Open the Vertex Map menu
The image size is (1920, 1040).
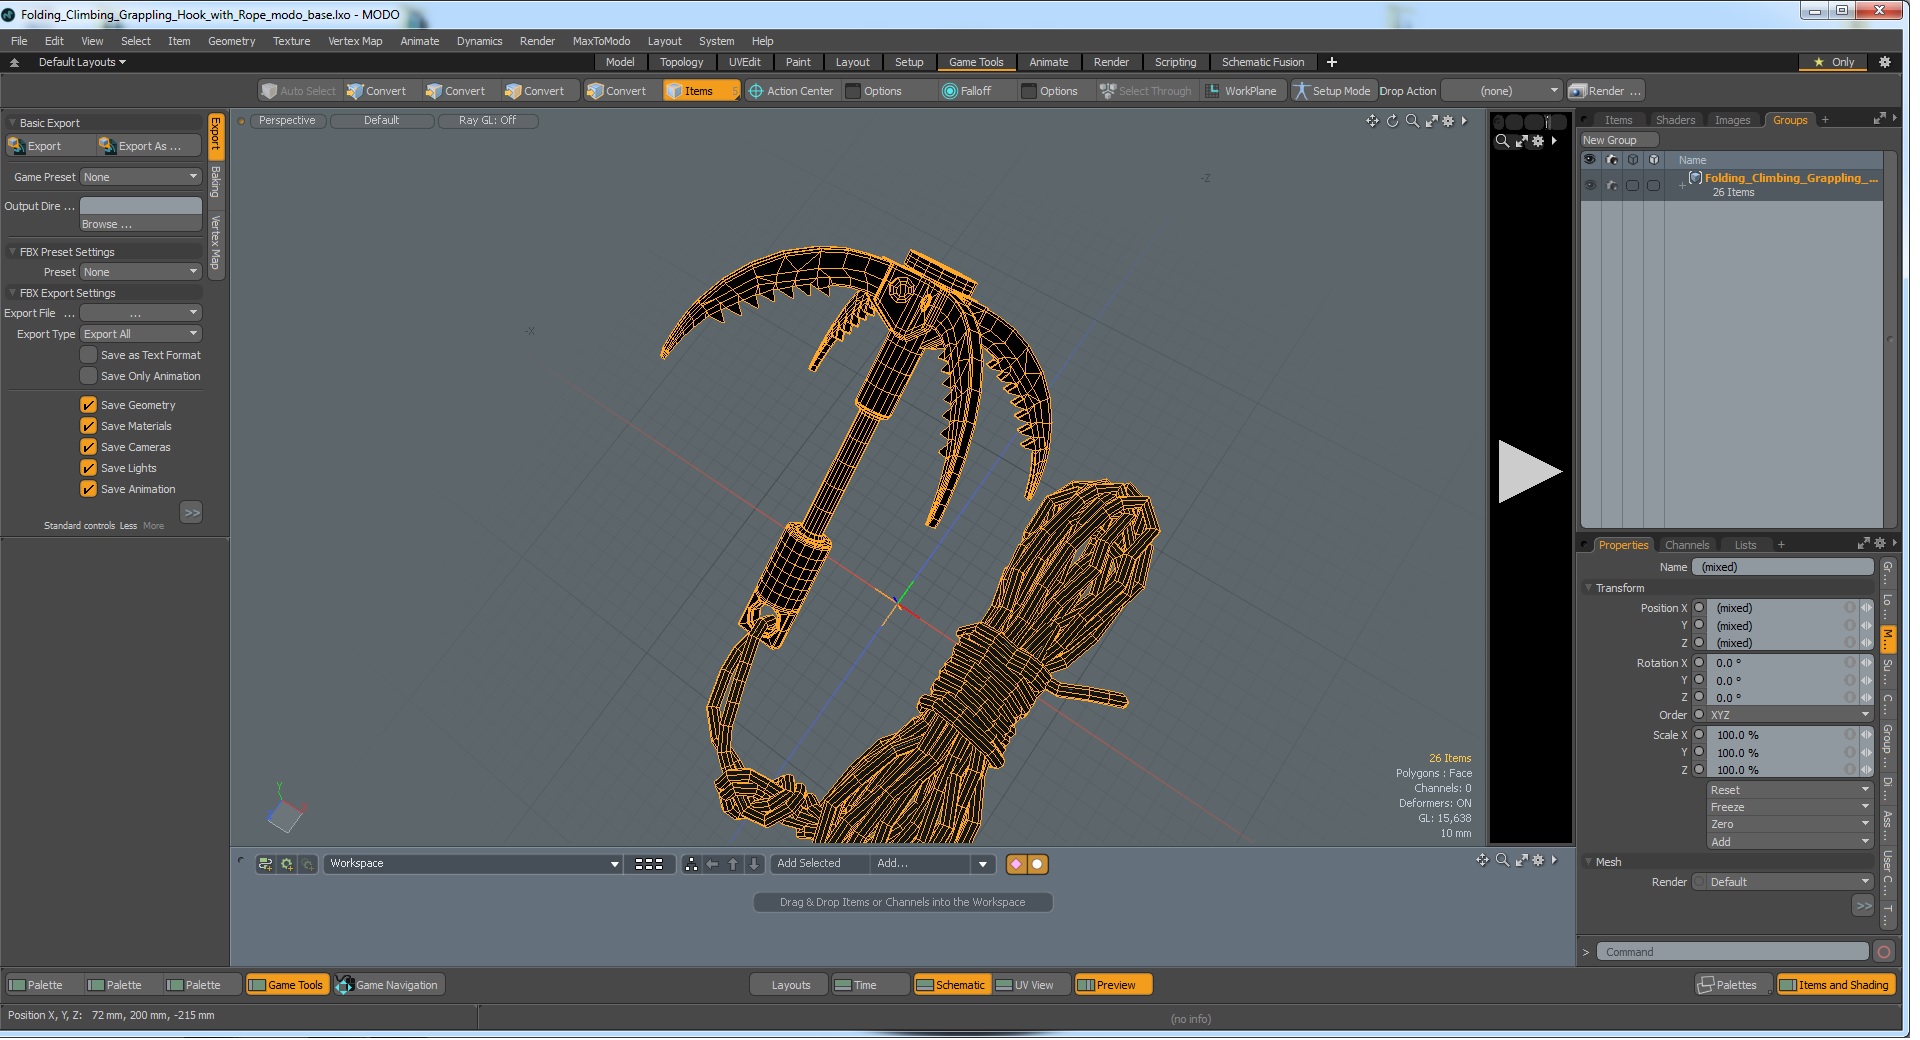(355, 41)
